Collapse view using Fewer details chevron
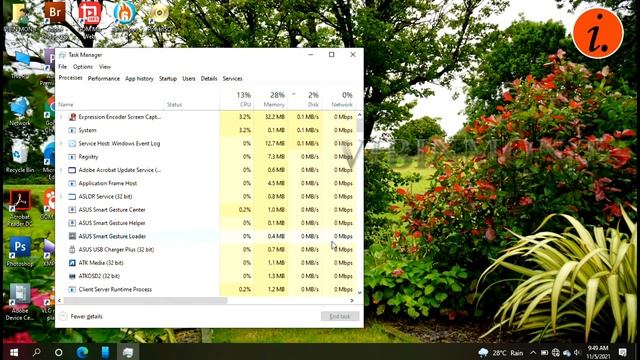 (63, 316)
